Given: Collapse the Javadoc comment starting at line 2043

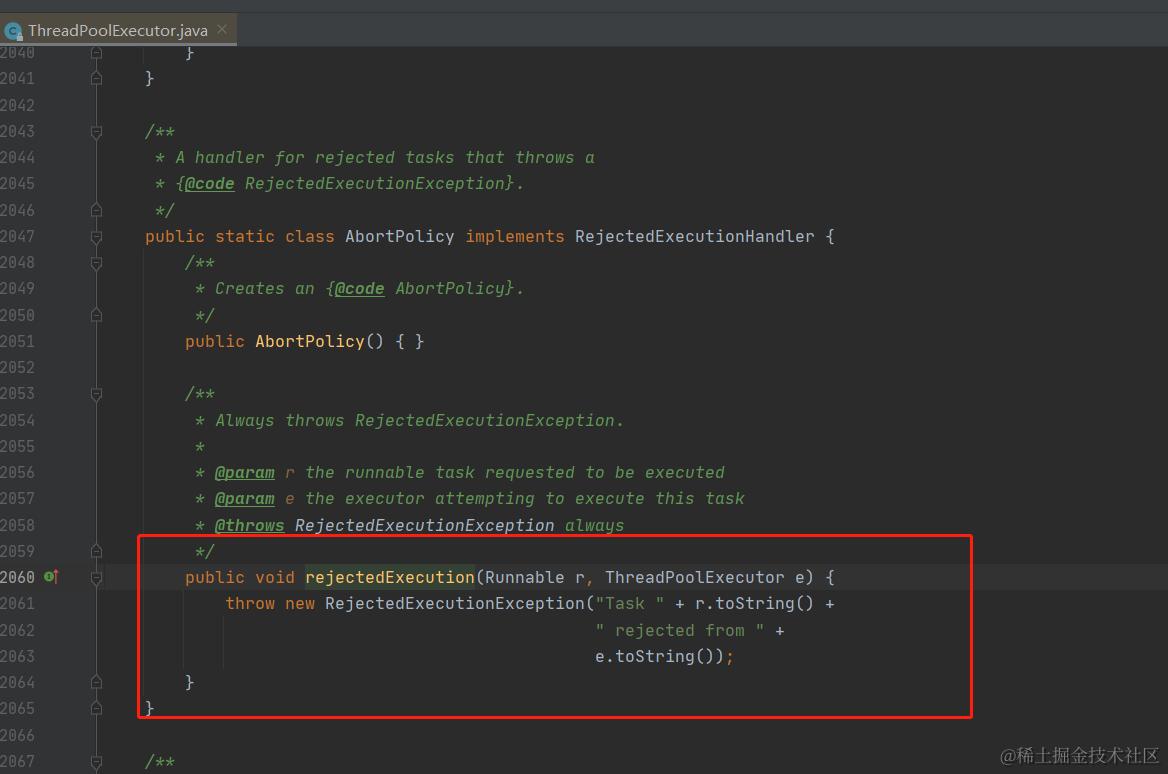Looking at the screenshot, I should point(96,132).
